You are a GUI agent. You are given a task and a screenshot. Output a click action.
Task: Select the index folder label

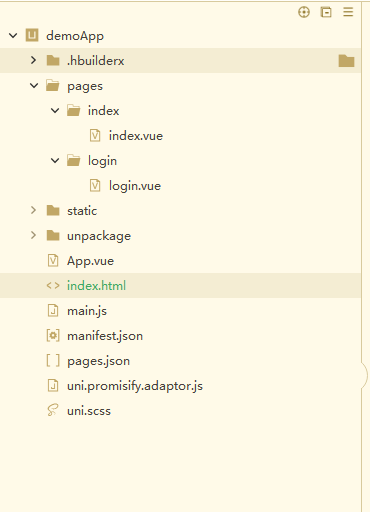pyautogui.click(x=104, y=111)
